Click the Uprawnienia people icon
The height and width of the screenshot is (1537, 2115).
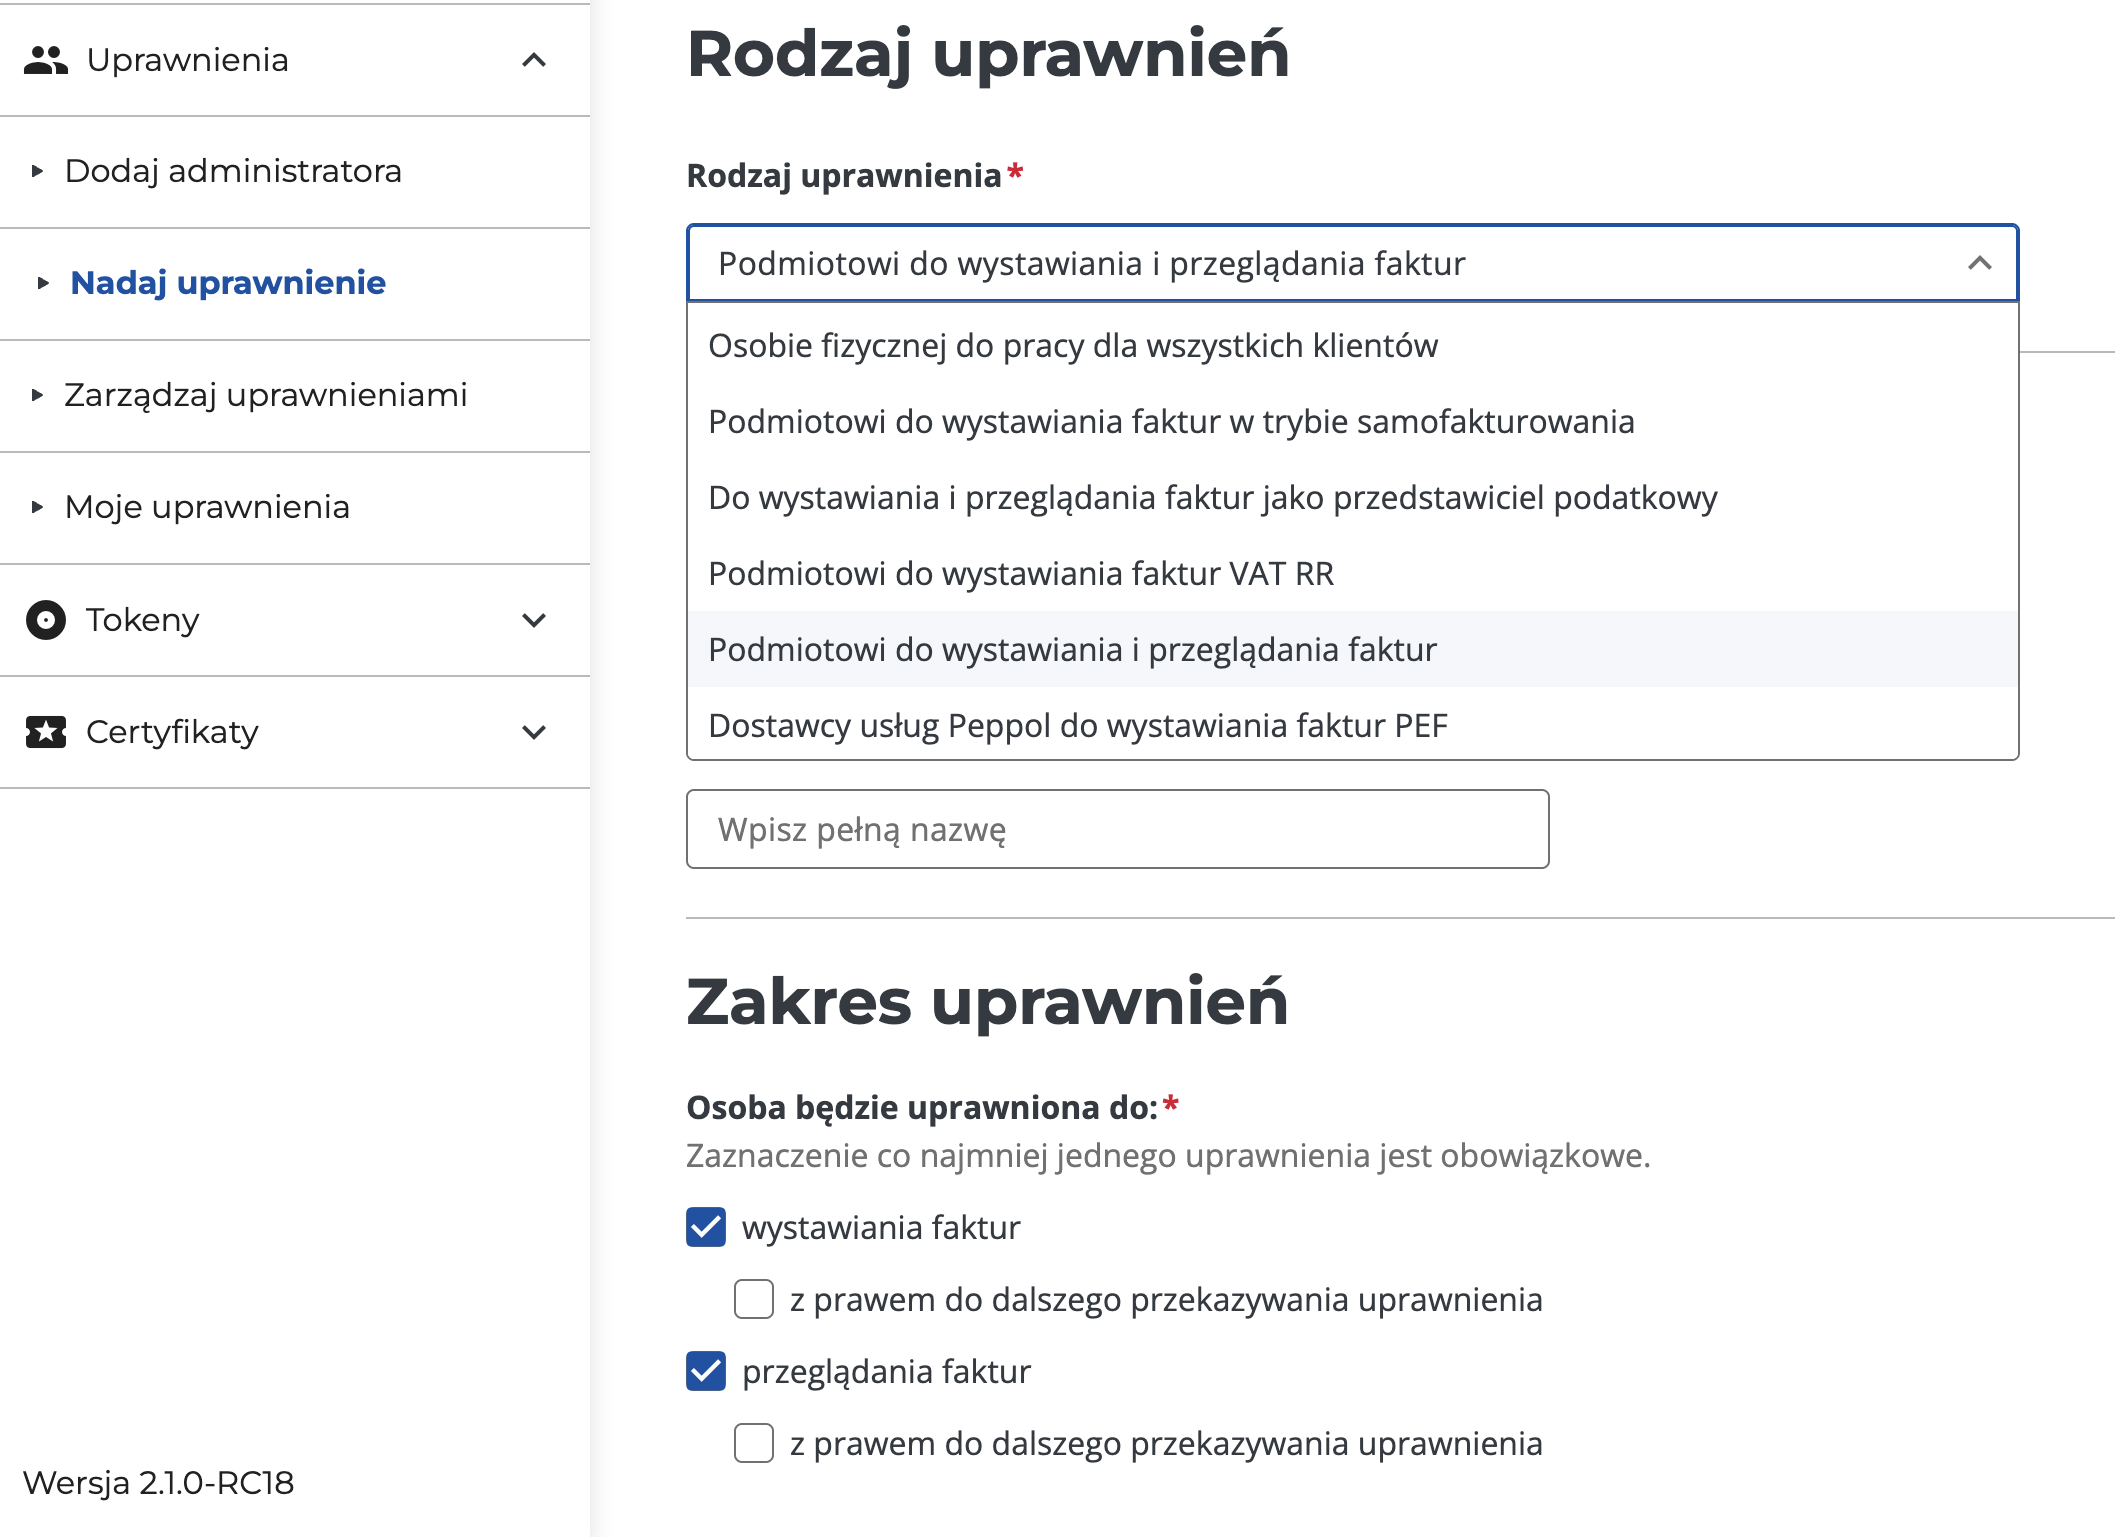[x=45, y=60]
